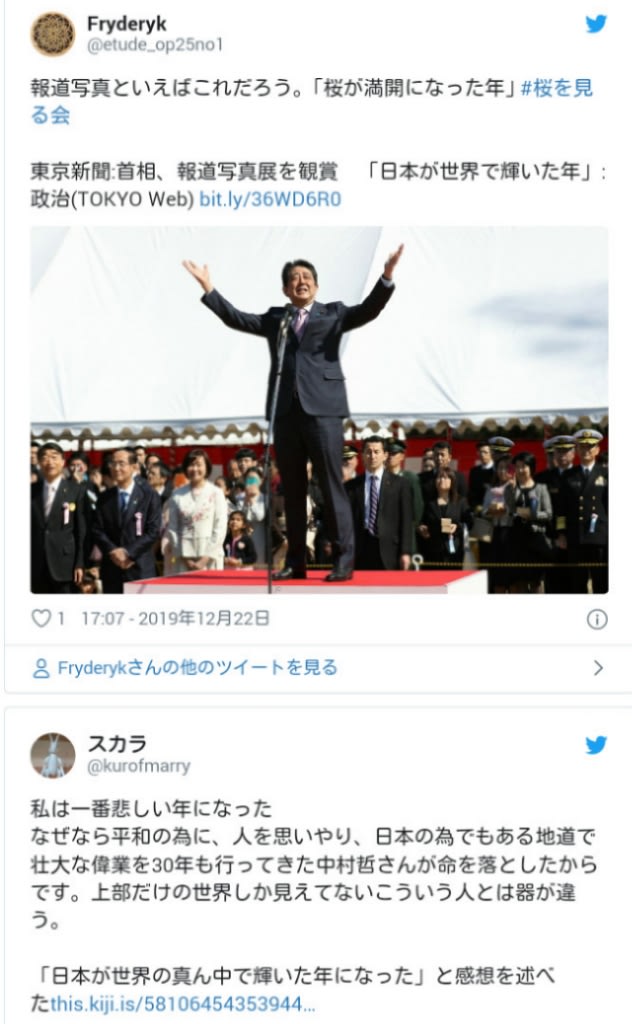Image resolution: width=632 pixels, height=1024 pixels.
Task: Open the embedded photo of man with raised arms
Action: [319, 409]
